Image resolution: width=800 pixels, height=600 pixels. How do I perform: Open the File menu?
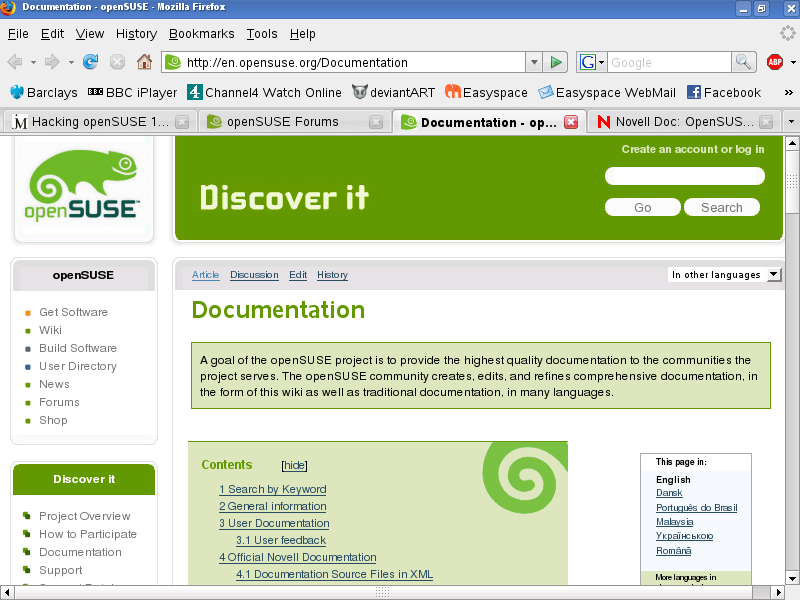pyautogui.click(x=18, y=34)
